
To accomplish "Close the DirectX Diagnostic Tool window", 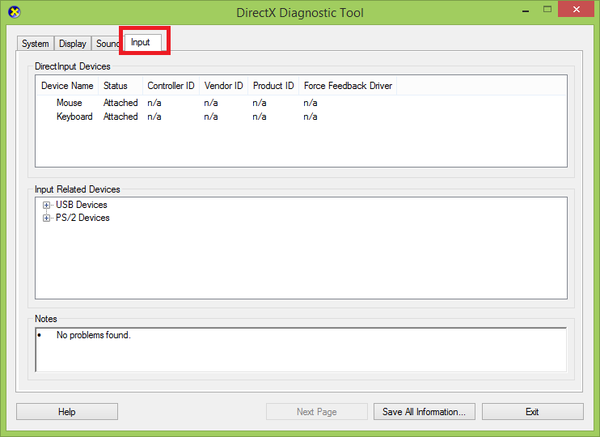I will point(576,9).
